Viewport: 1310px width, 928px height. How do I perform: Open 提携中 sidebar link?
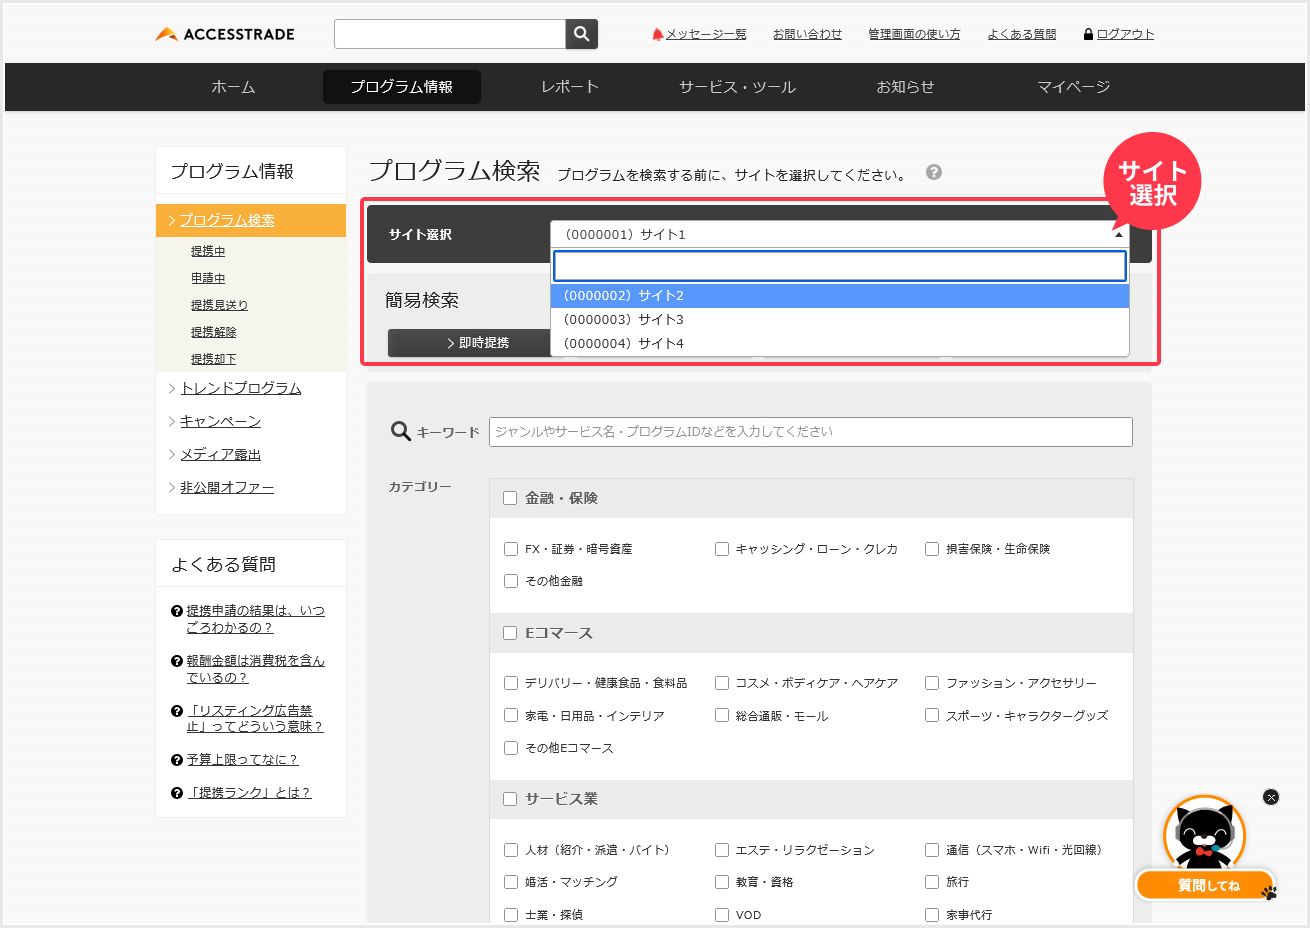208,251
